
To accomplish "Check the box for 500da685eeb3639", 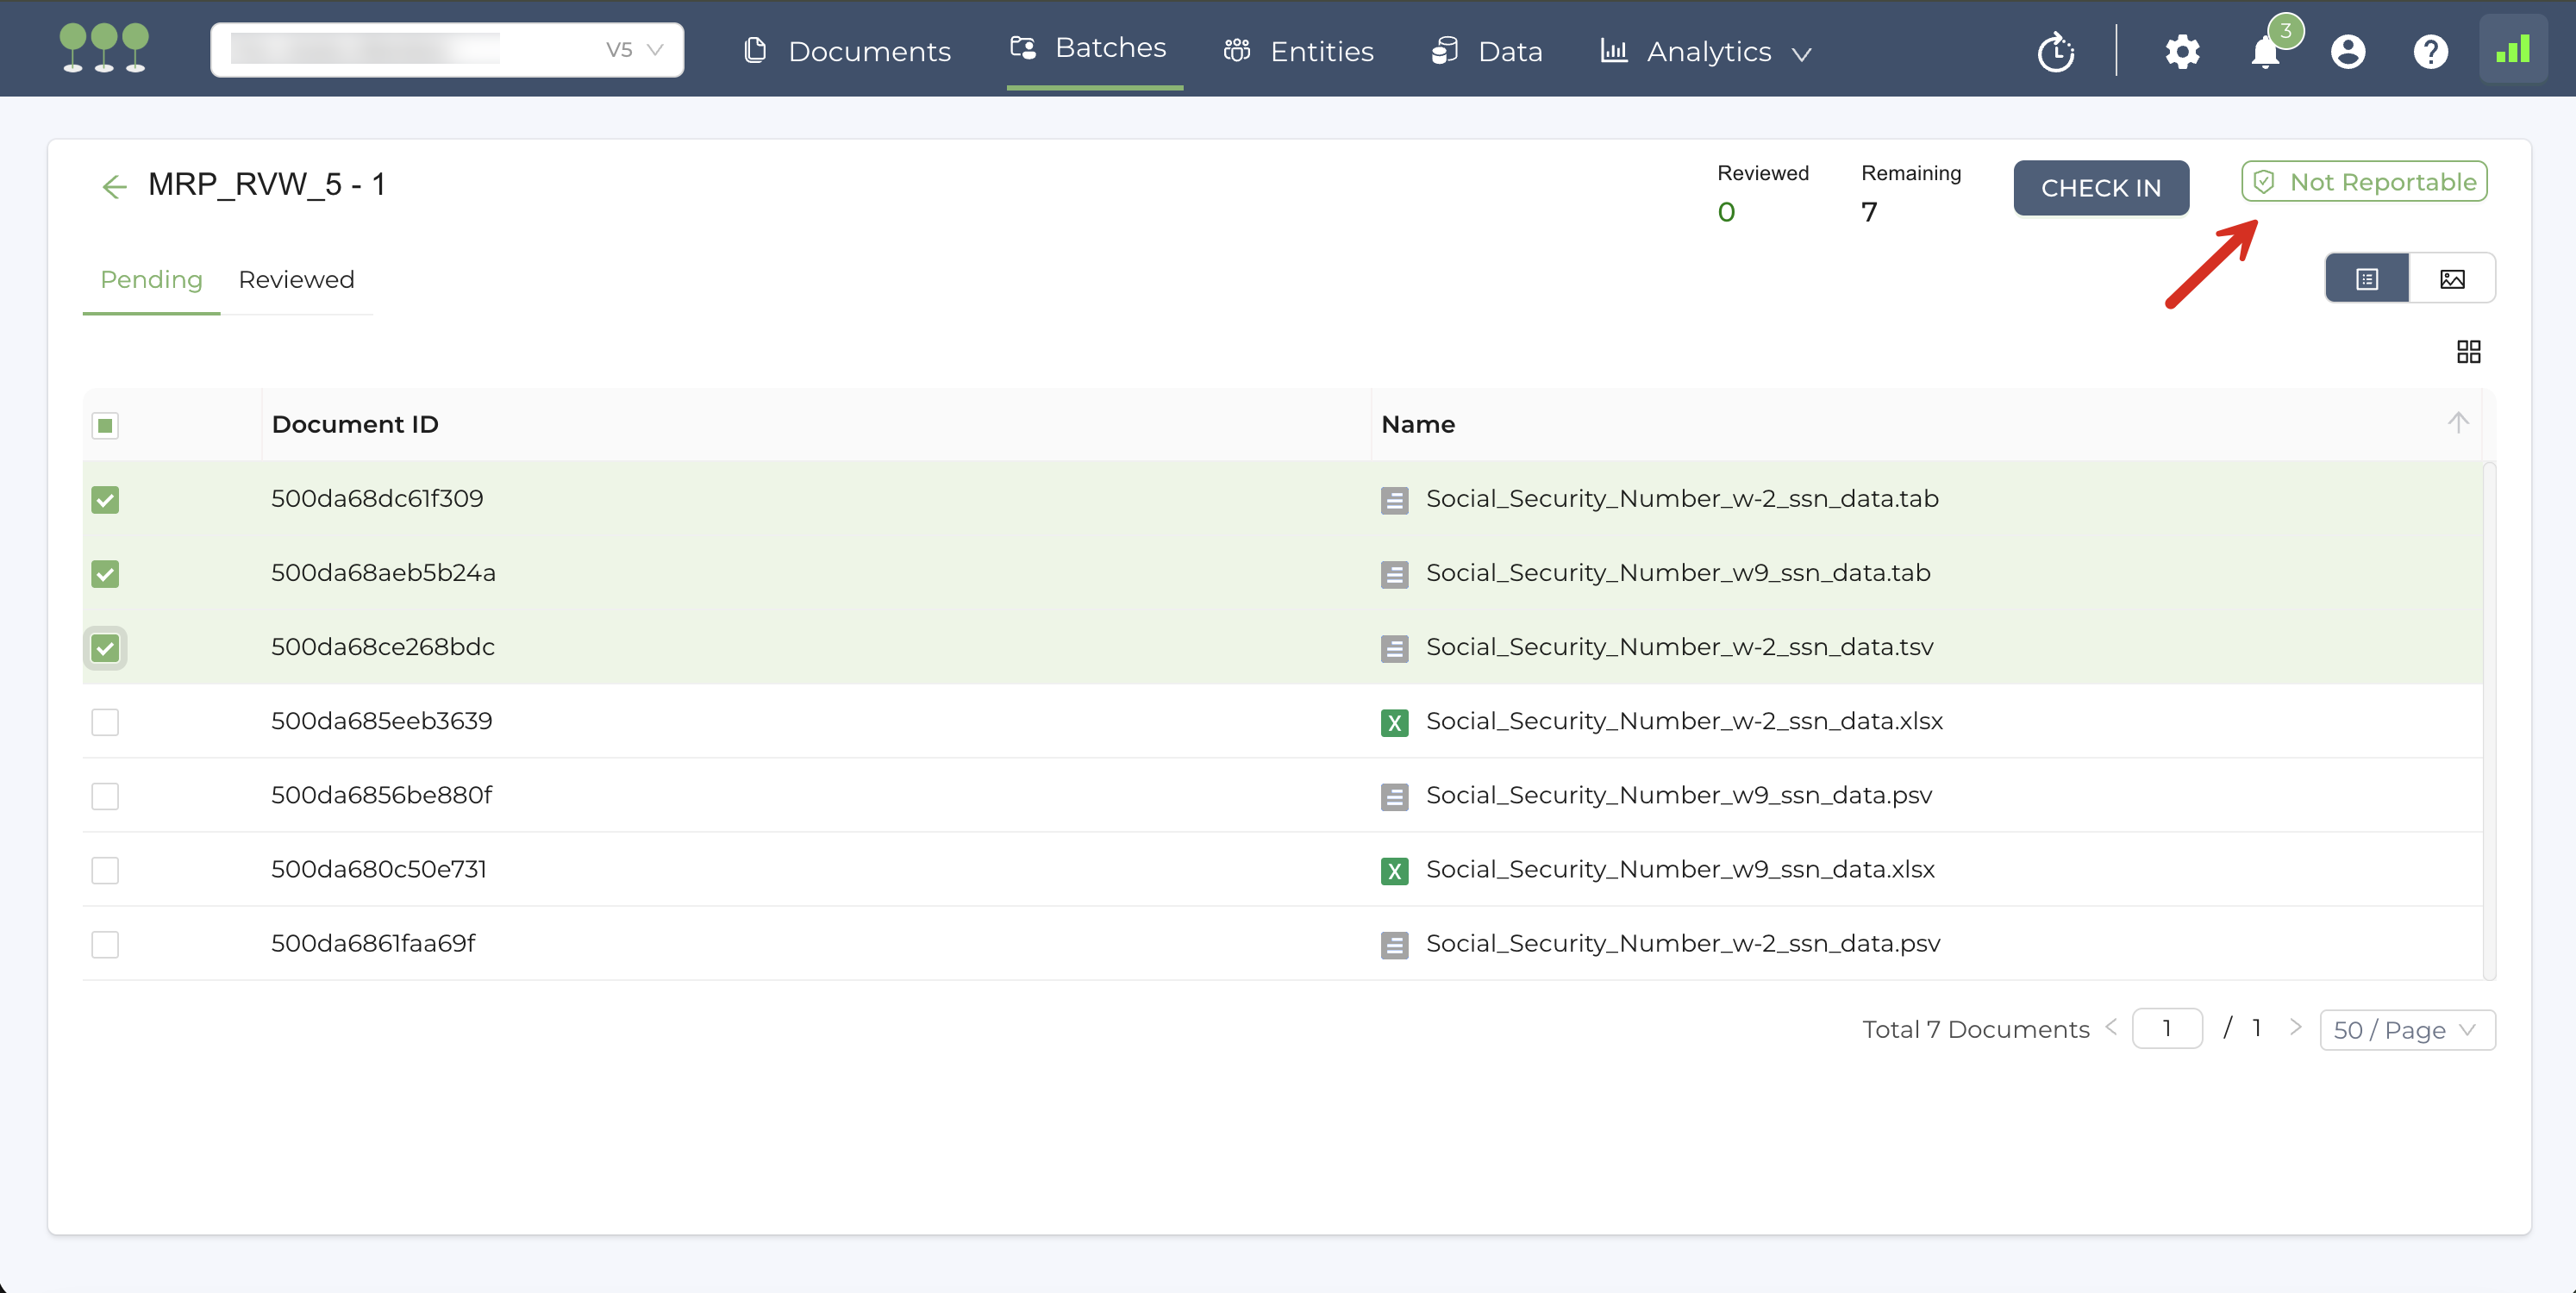I will [105, 722].
